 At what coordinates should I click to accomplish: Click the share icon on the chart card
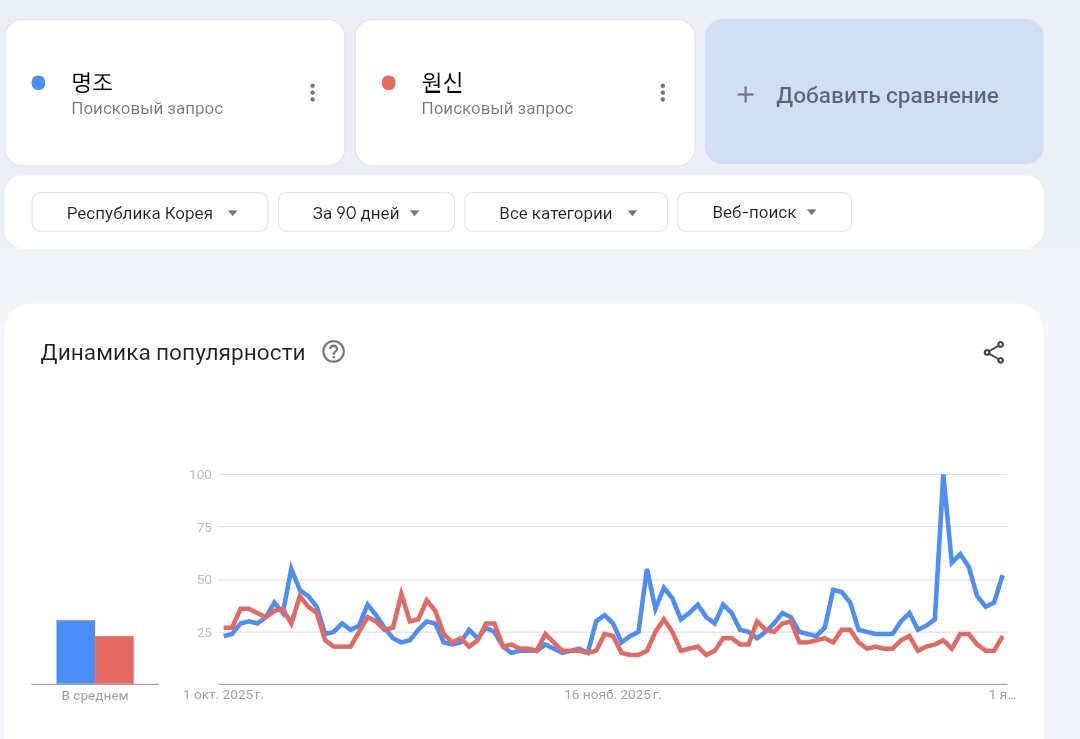pyautogui.click(x=994, y=352)
